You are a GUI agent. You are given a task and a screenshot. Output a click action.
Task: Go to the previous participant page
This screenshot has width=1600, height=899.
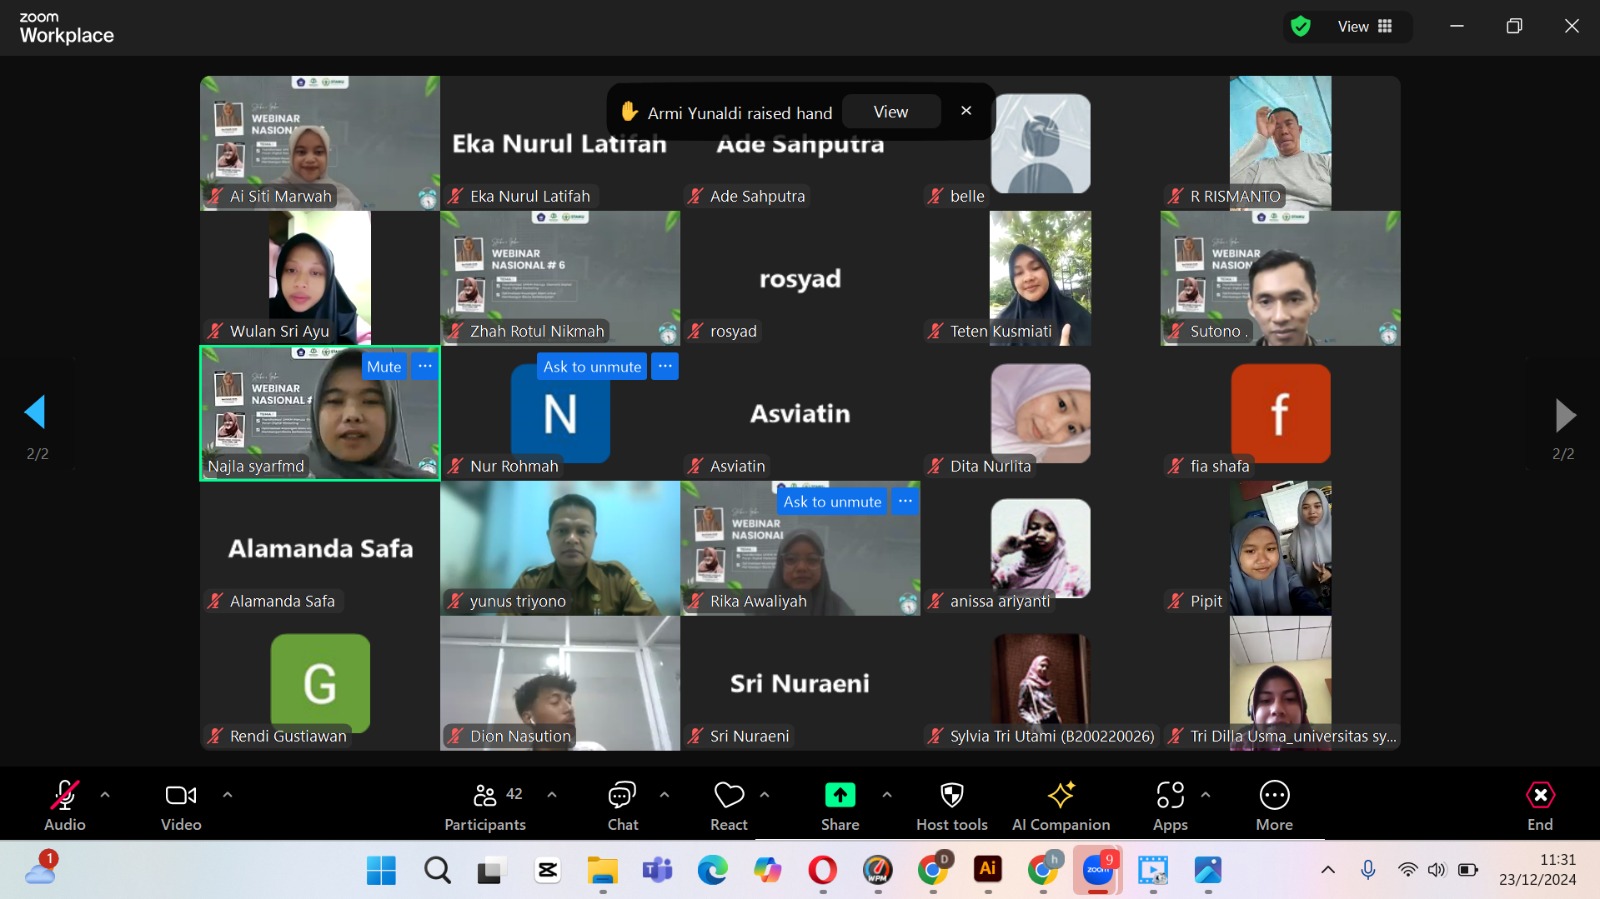click(x=36, y=412)
